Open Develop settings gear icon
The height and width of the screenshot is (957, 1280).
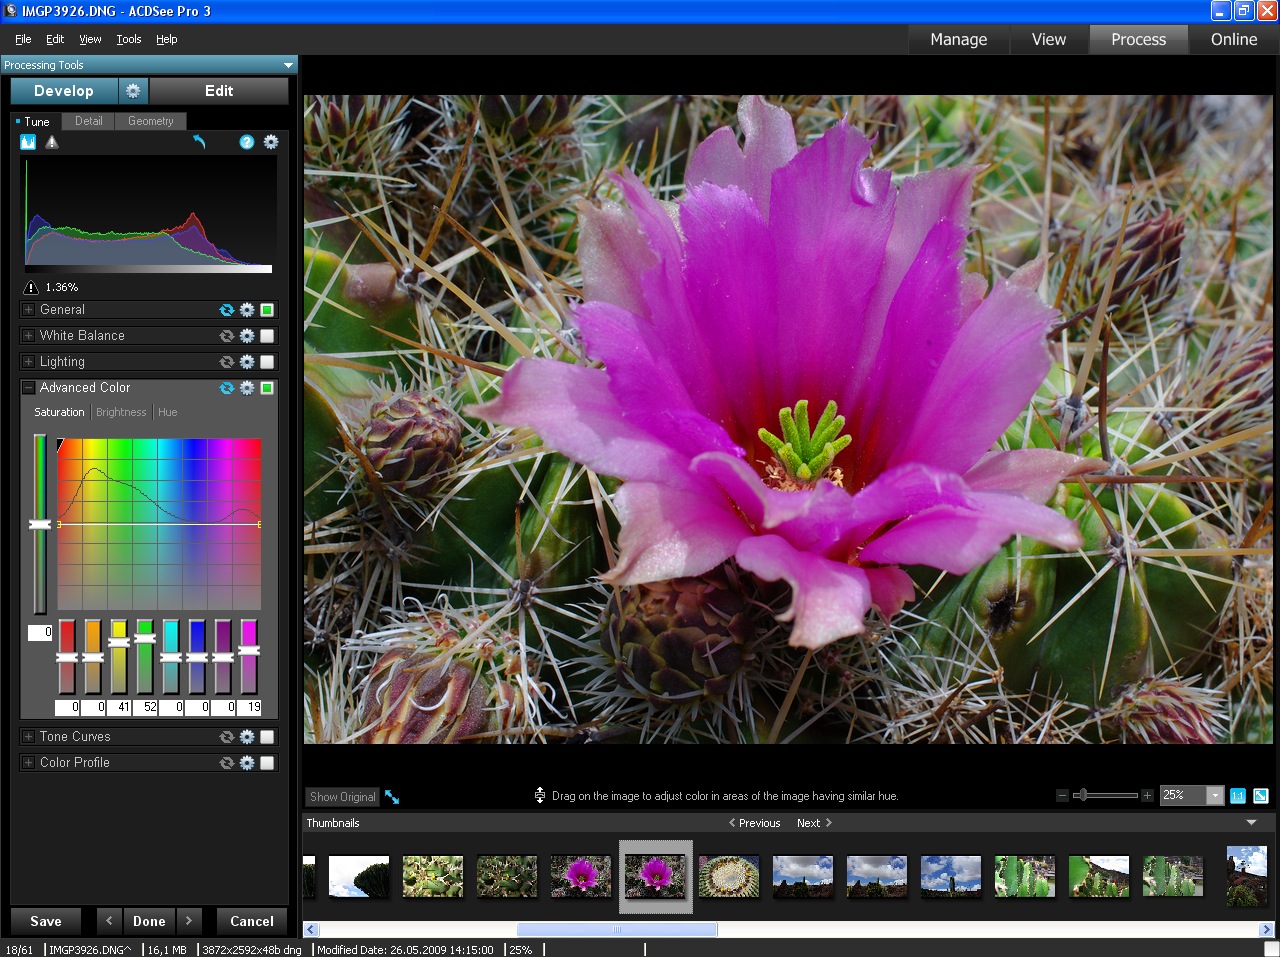tap(133, 90)
